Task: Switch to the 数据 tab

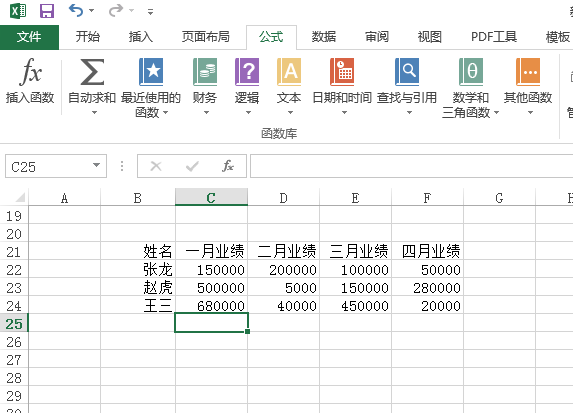Action: pyautogui.click(x=324, y=37)
